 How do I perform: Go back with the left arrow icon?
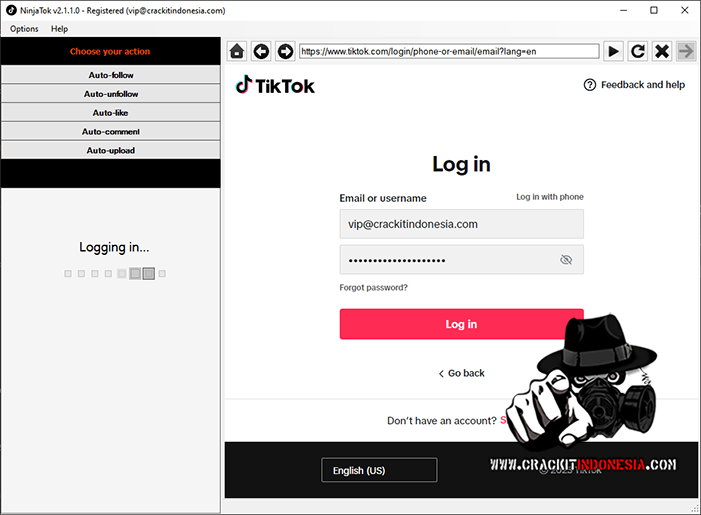261,51
